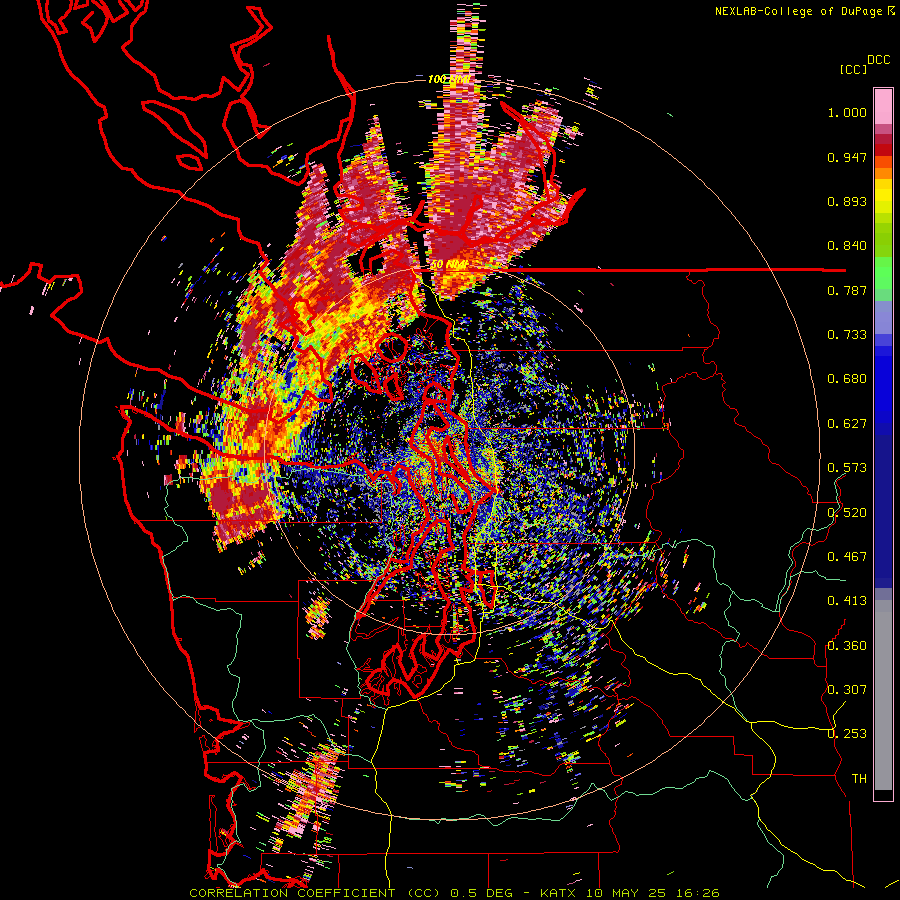
Task: Click the DCC label above the color bar
Action: pyautogui.click(x=878, y=60)
